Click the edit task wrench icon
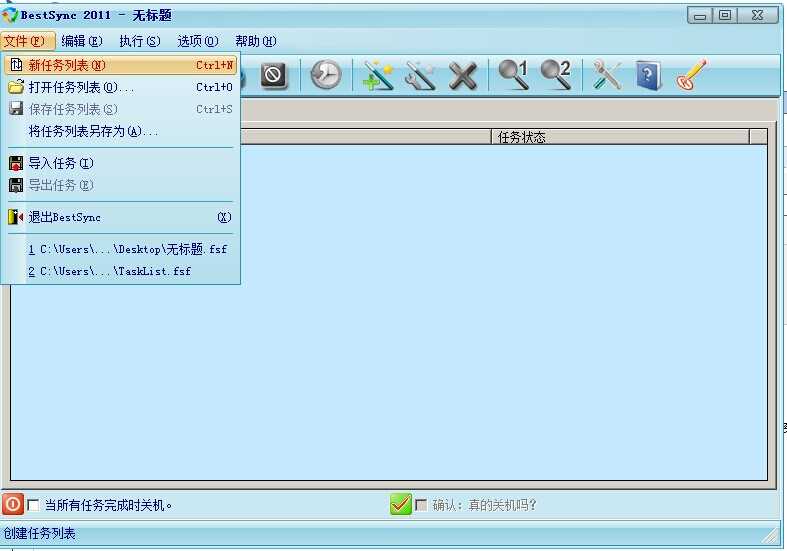Screen dimensions: 787x551 (x=420, y=76)
